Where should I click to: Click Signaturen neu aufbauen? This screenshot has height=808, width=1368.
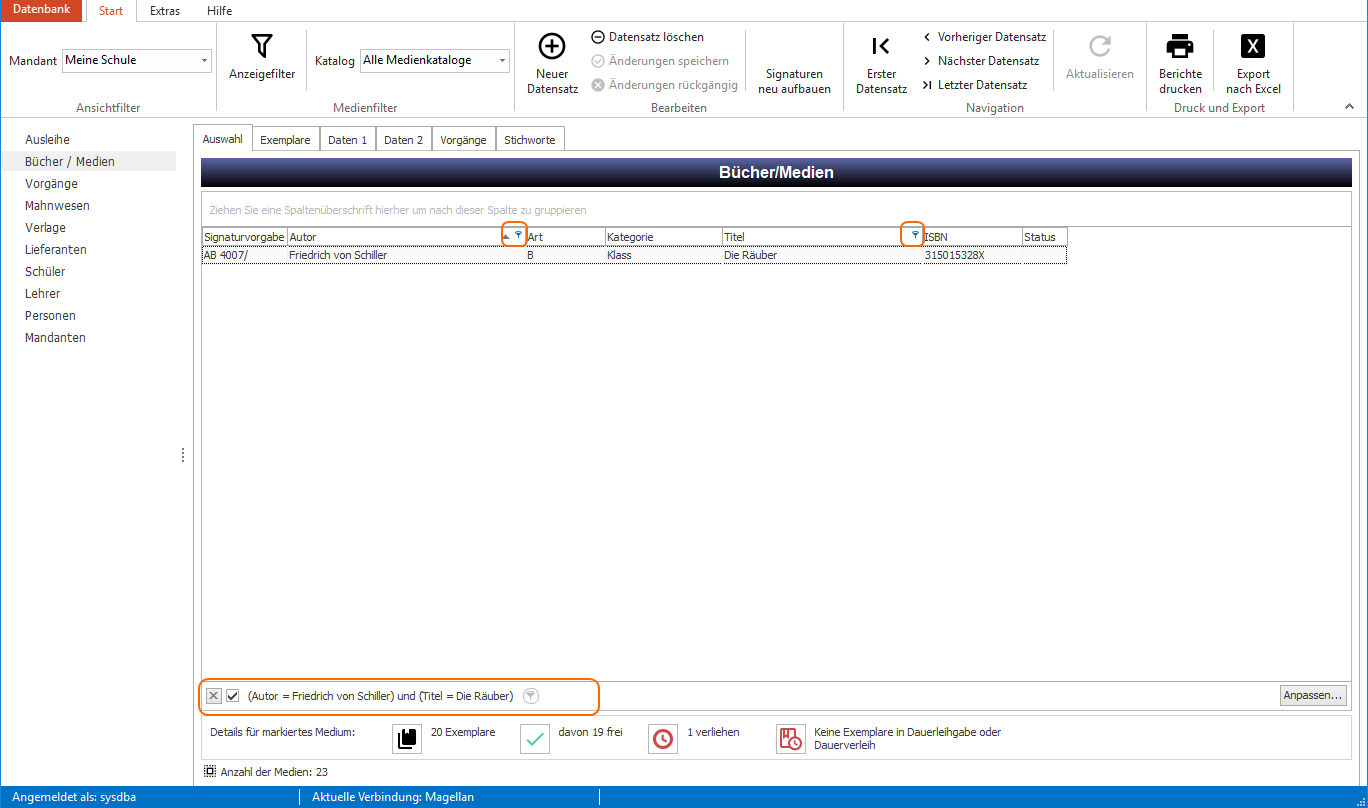coord(794,81)
